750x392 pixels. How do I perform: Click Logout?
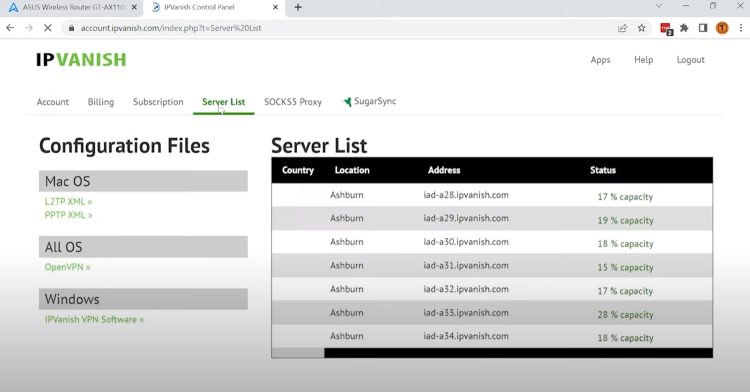pyautogui.click(x=690, y=60)
